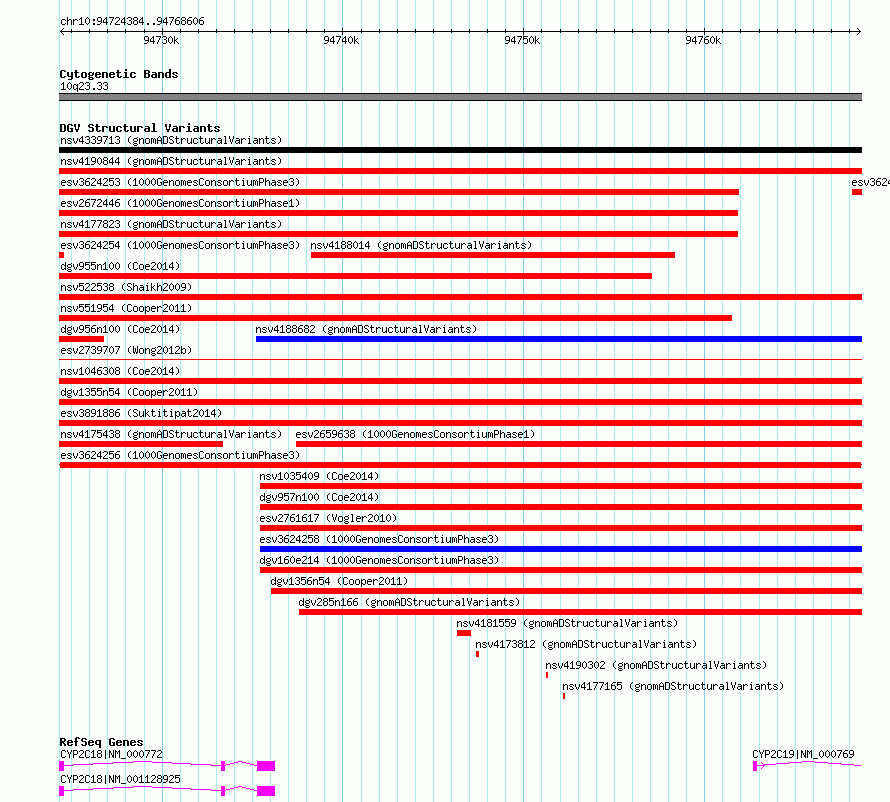Open esv2659638 1000GenomesConsortiumPhase1 label
The image size is (890, 802).
pyautogui.click(x=415, y=434)
